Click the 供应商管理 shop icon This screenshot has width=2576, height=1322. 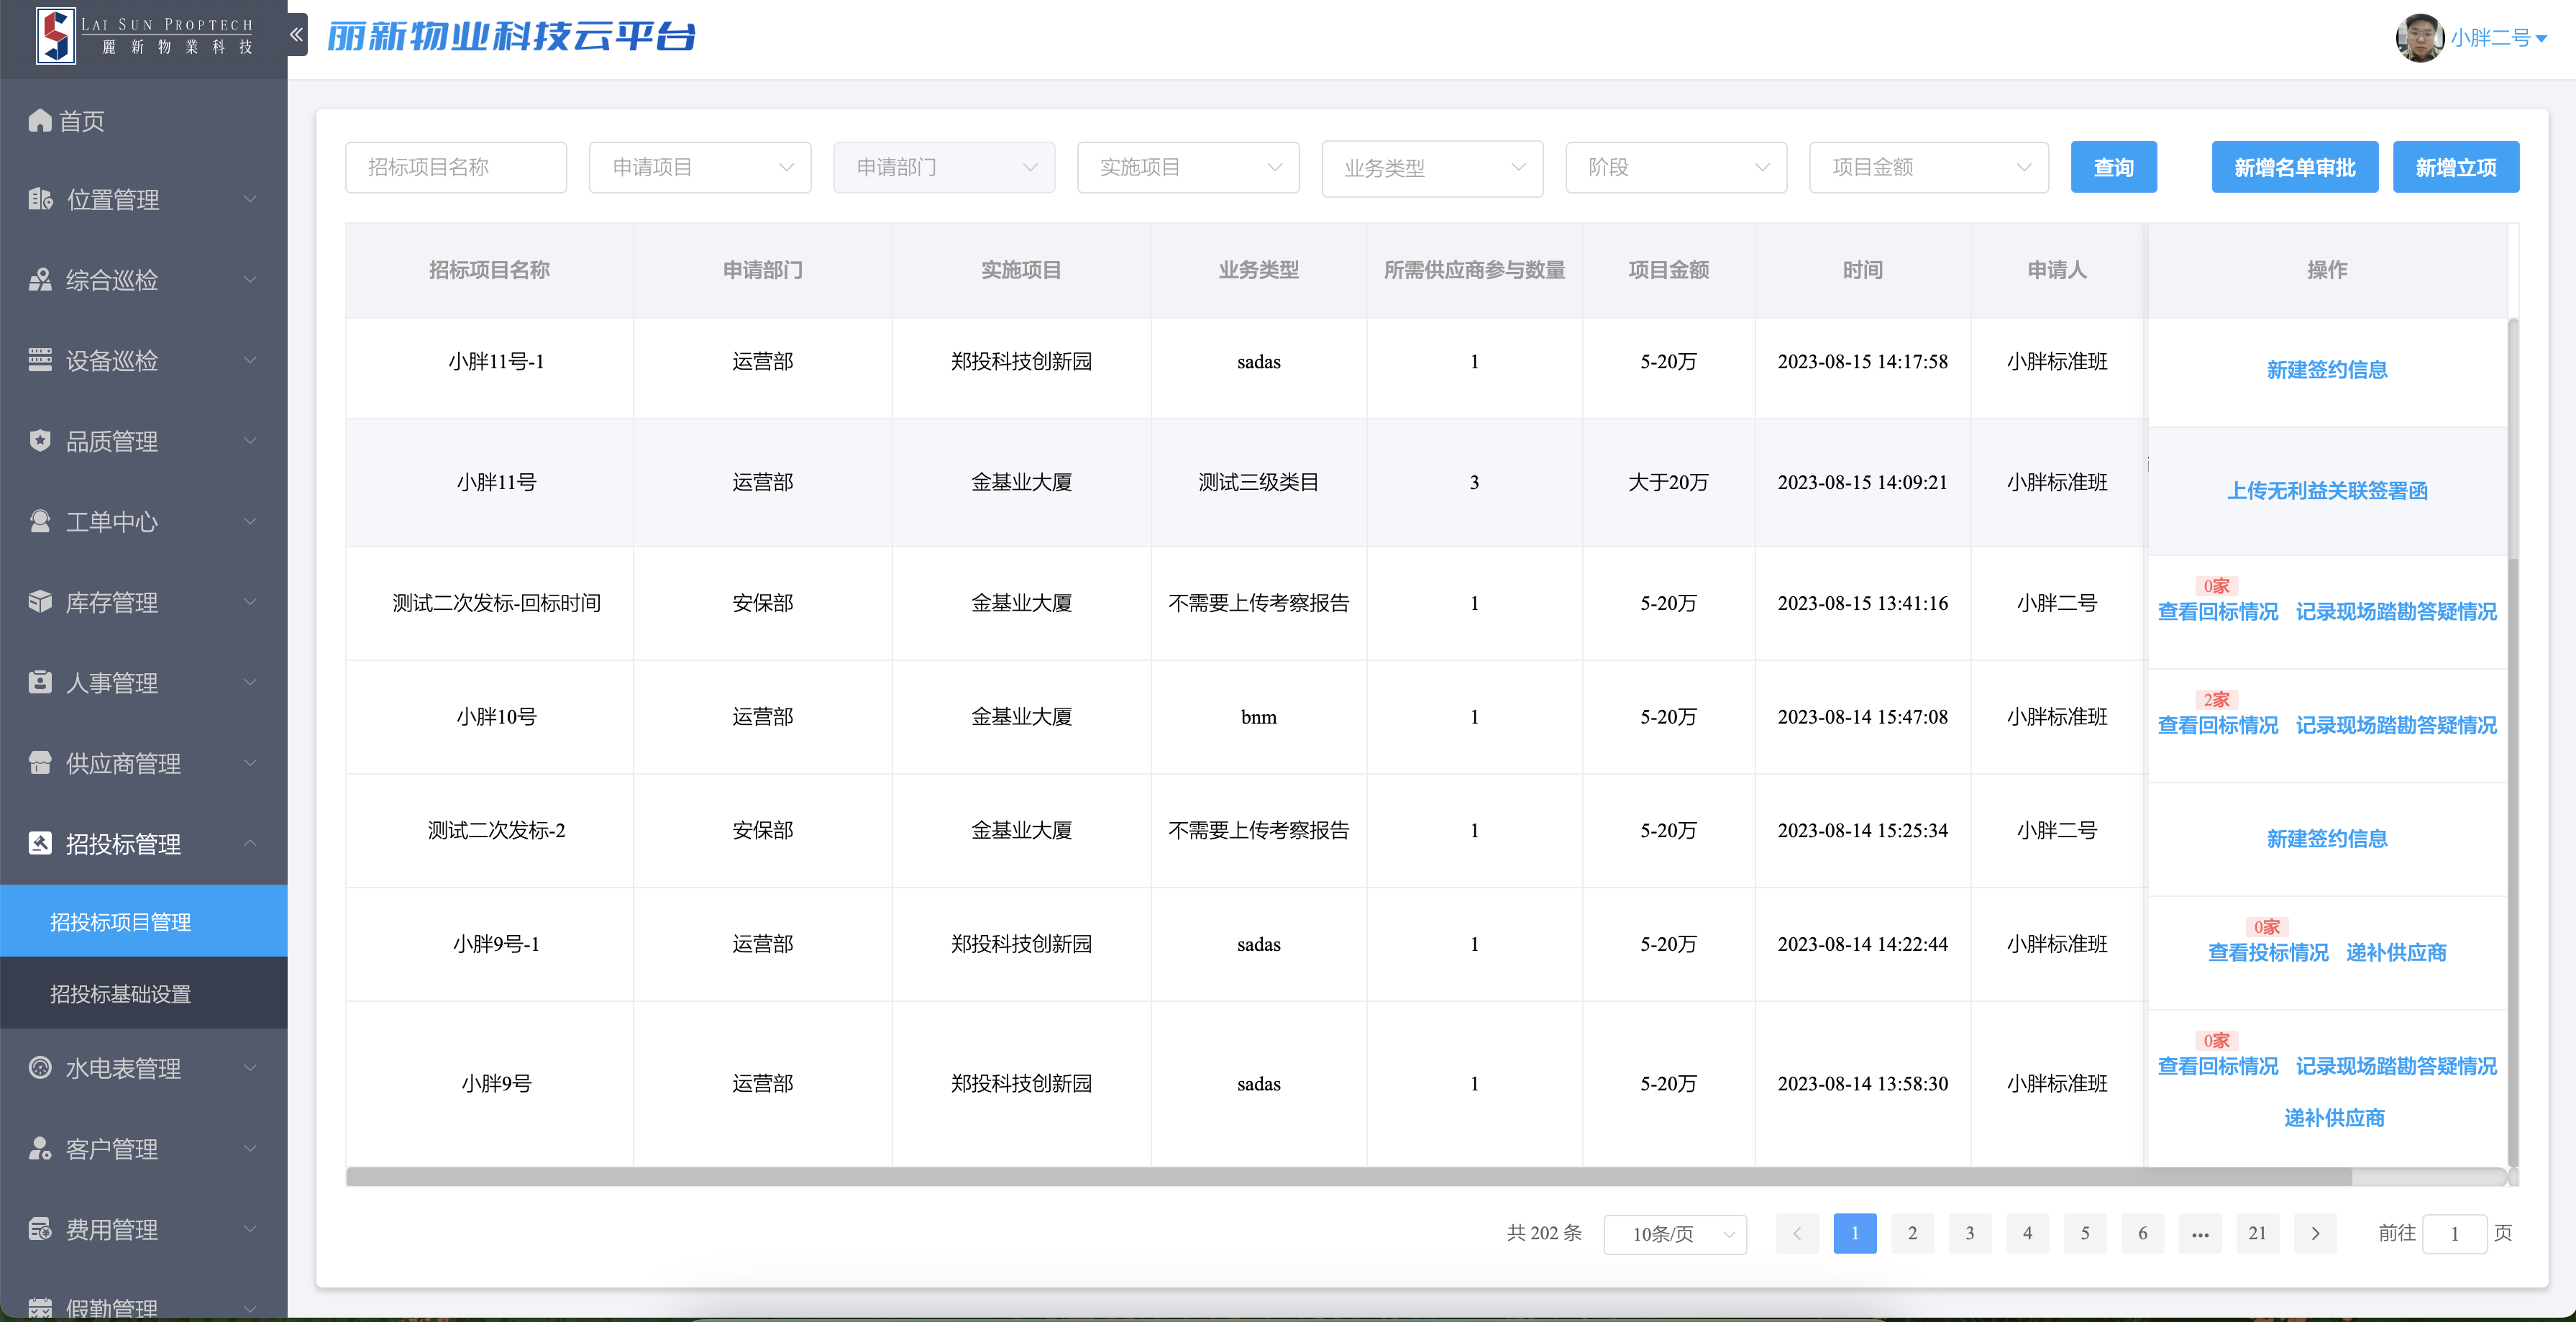tap(40, 763)
